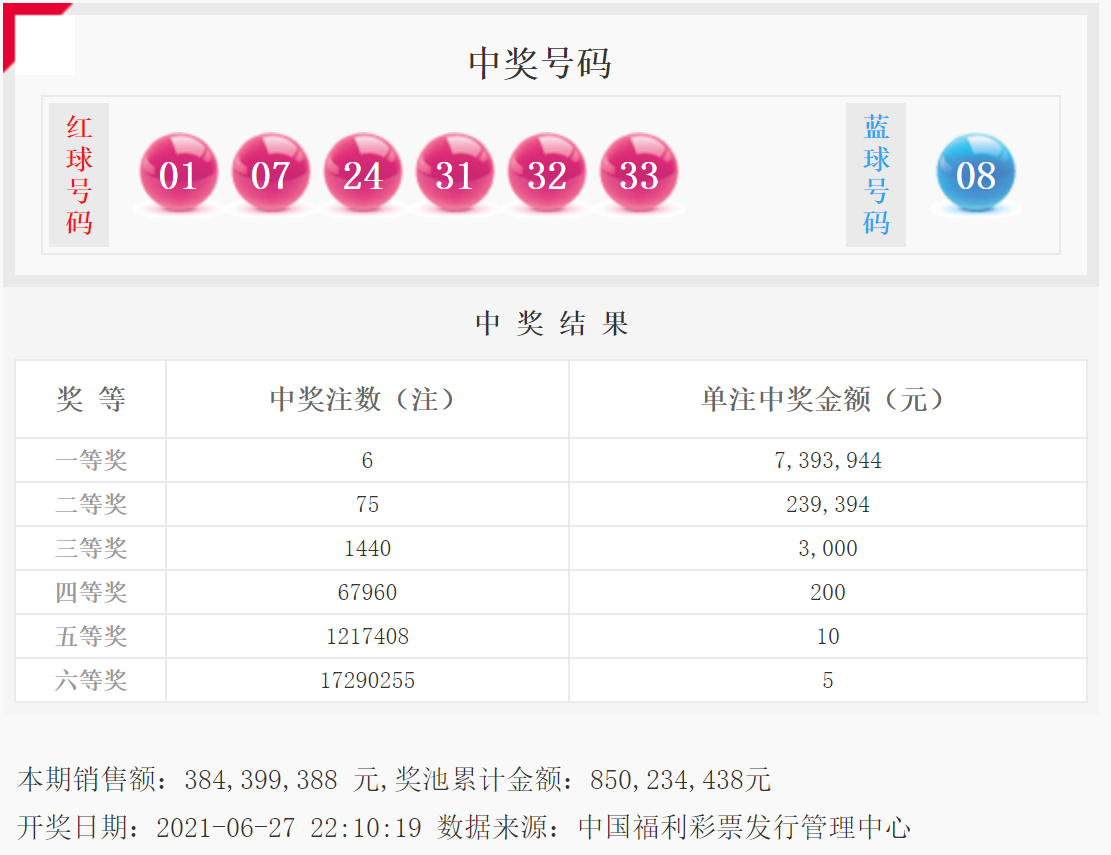This screenshot has width=1111, height=855.
Task: Select the 中奖注数（注） column header
Action: 367,399
